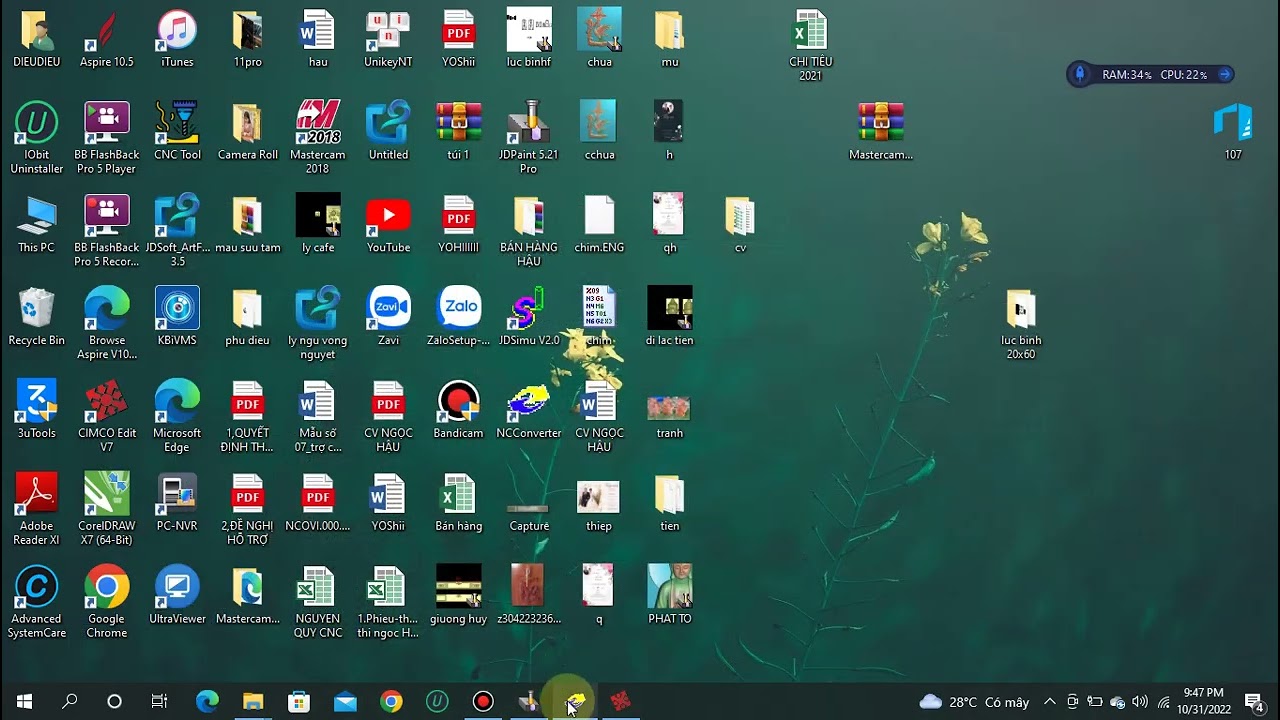Open JDPaint 5.21 Pro shortcut
The width and height of the screenshot is (1280, 720).
point(529,138)
